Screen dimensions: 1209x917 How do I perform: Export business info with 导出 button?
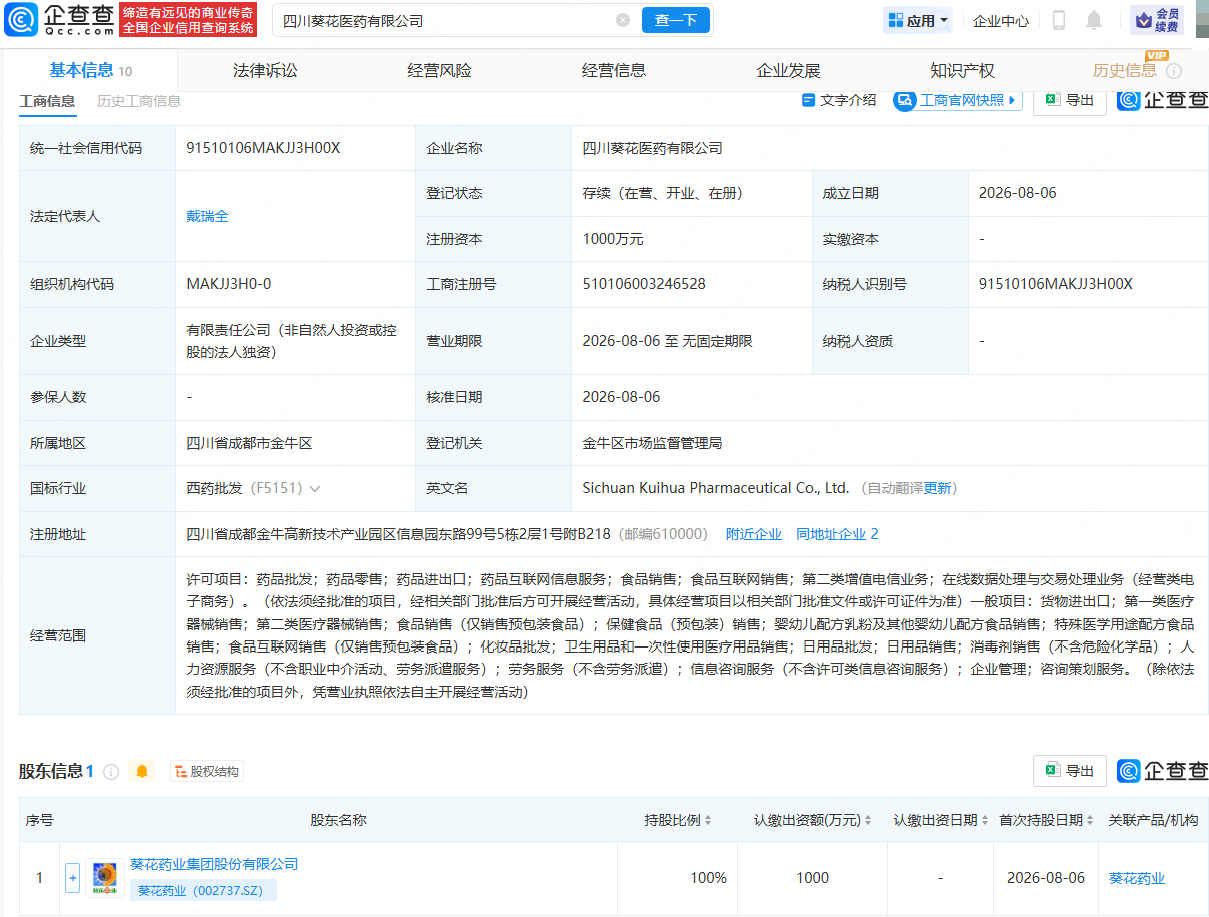click(x=1069, y=100)
